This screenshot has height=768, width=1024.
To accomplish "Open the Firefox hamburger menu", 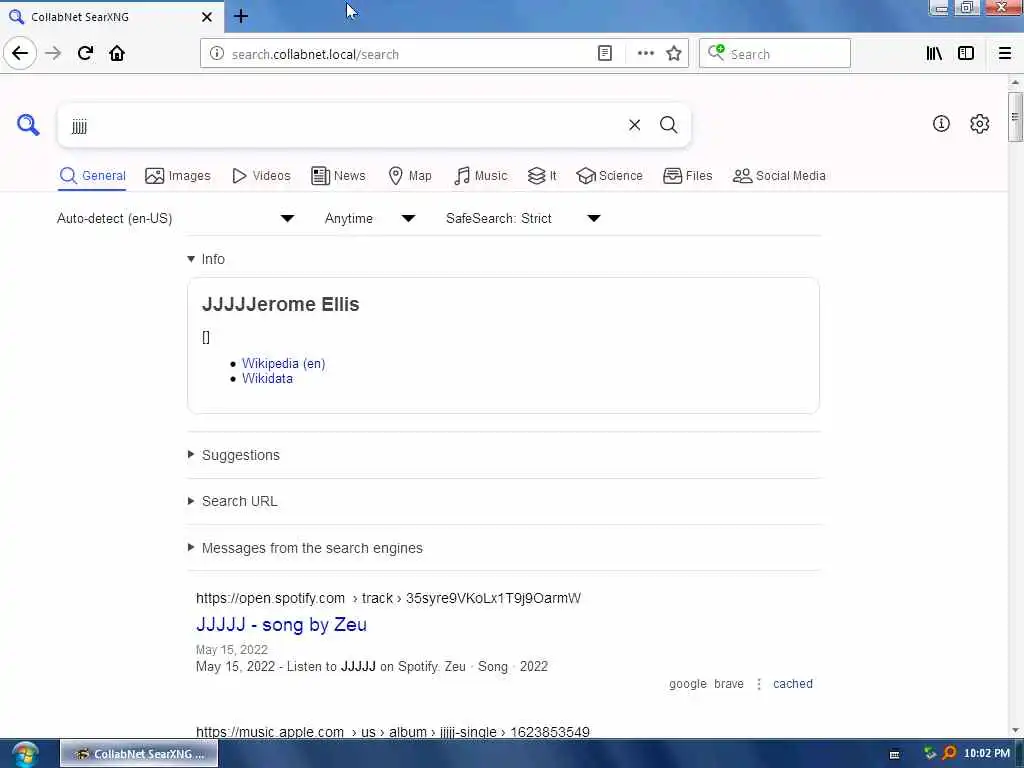I will 1004,54.
